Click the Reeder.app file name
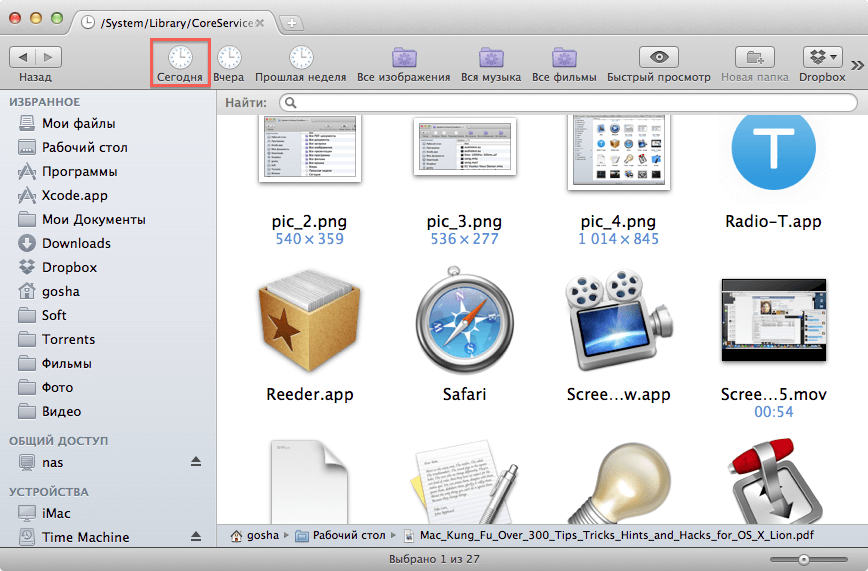This screenshot has height=571, width=868. [x=310, y=394]
